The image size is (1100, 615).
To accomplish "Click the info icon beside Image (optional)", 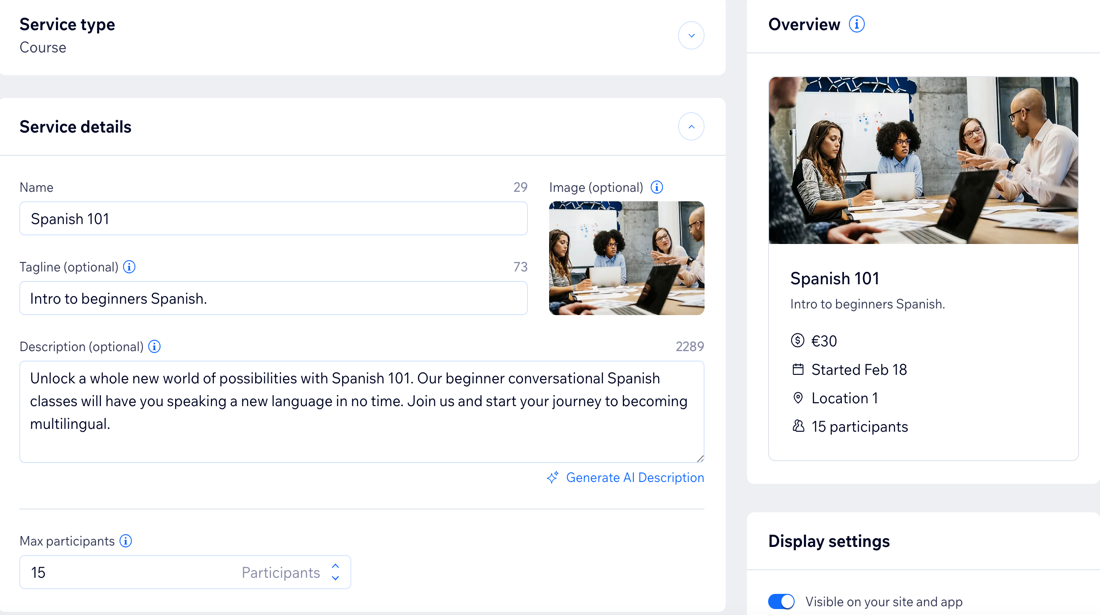I will click(x=657, y=187).
